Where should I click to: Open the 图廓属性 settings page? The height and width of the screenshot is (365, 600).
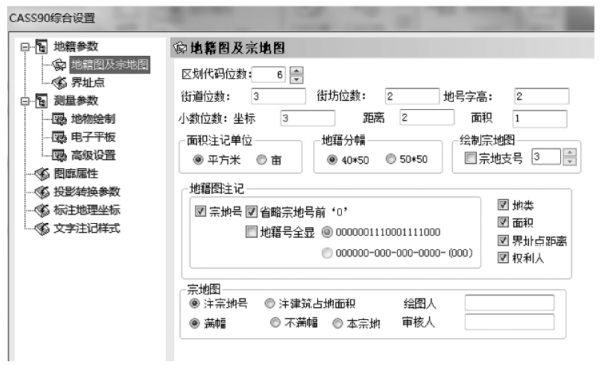click(76, 174)
